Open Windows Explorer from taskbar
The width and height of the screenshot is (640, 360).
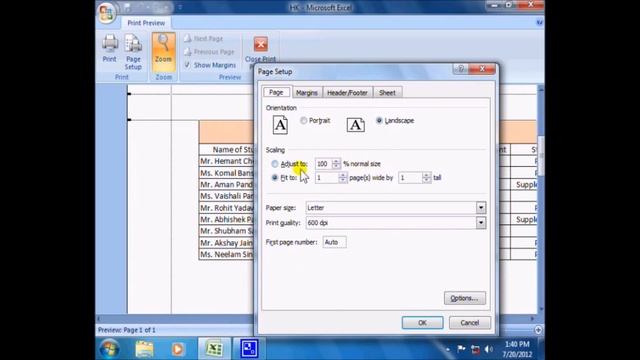pos(144,349)
